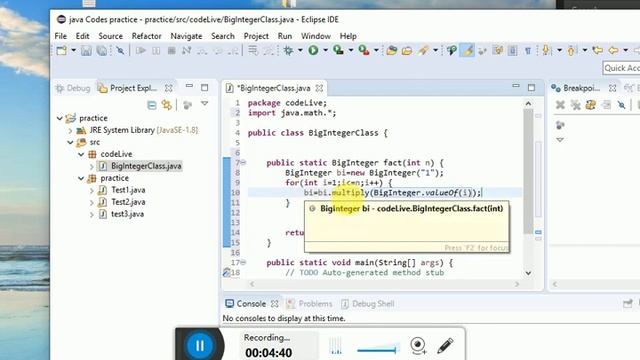640x360 pixels.
Task: Collapse the src folder node
Action: pos(70,142)
